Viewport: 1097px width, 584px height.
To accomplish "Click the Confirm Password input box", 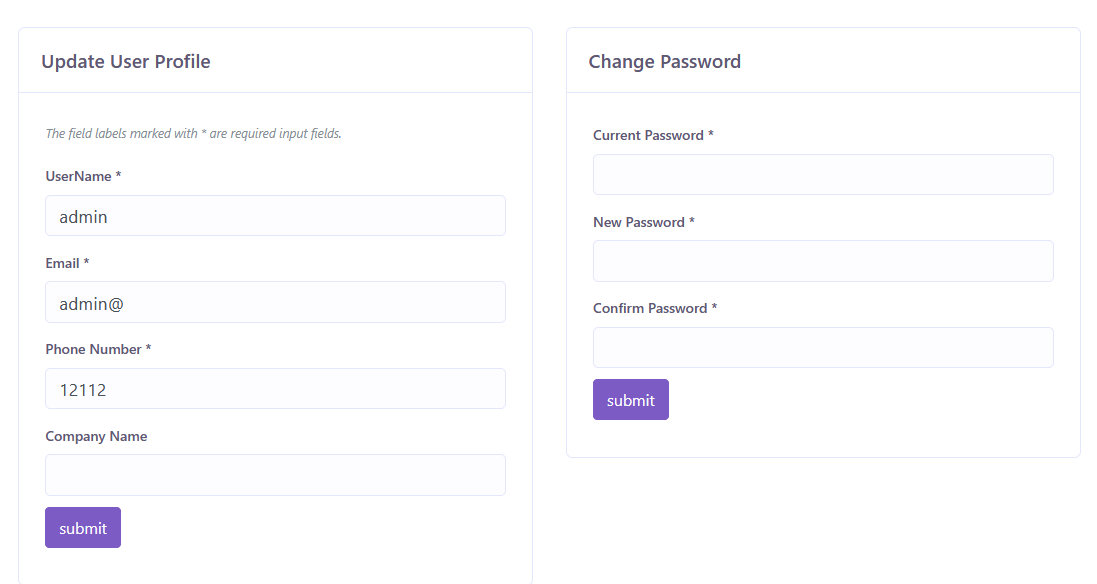I will click(823, 347).
